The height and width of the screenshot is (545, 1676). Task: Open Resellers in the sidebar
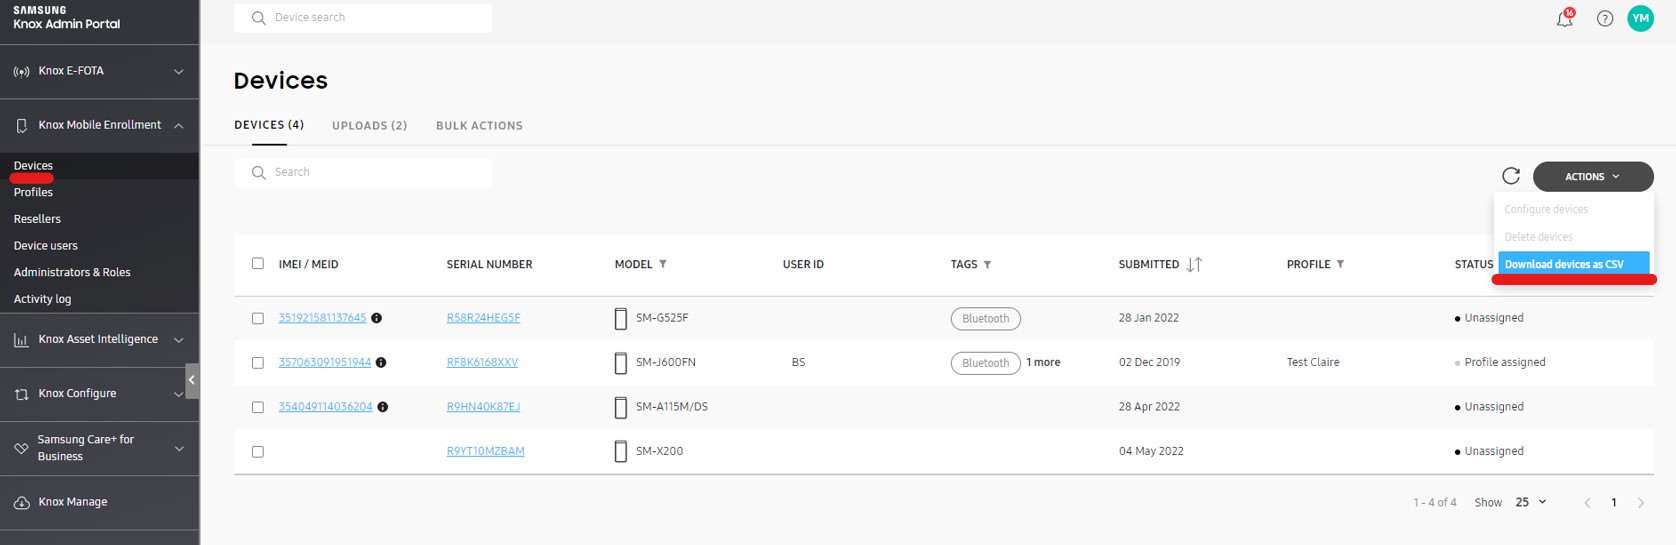click(x=37, y=219)
